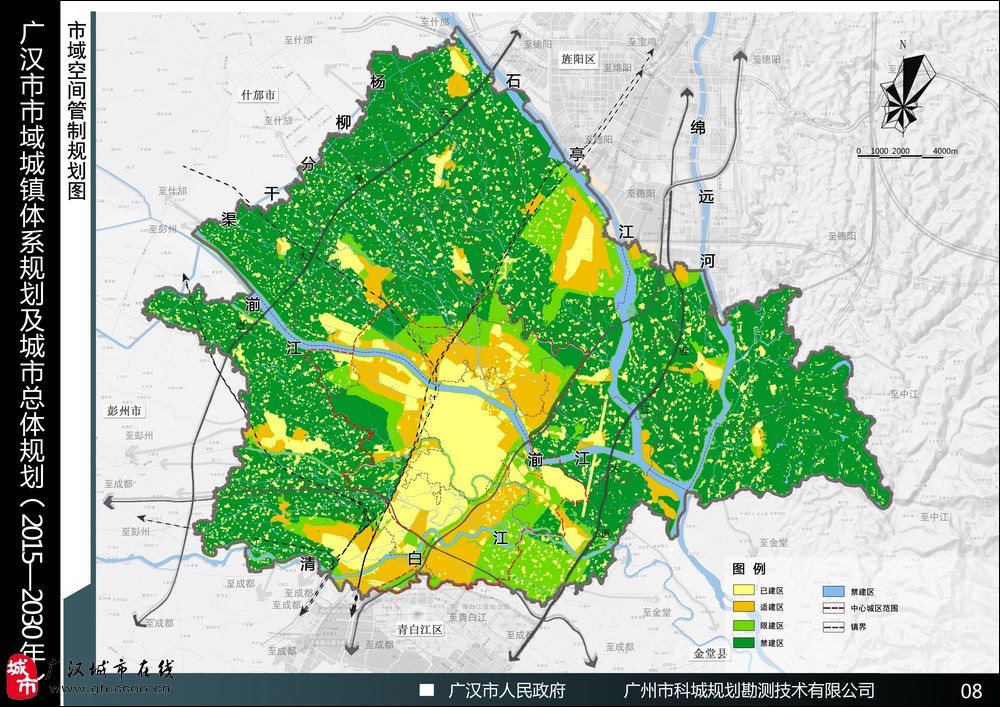Click white square before 广汉市人民政府
The image size is (1000, 707).
[x=427, y=690]
